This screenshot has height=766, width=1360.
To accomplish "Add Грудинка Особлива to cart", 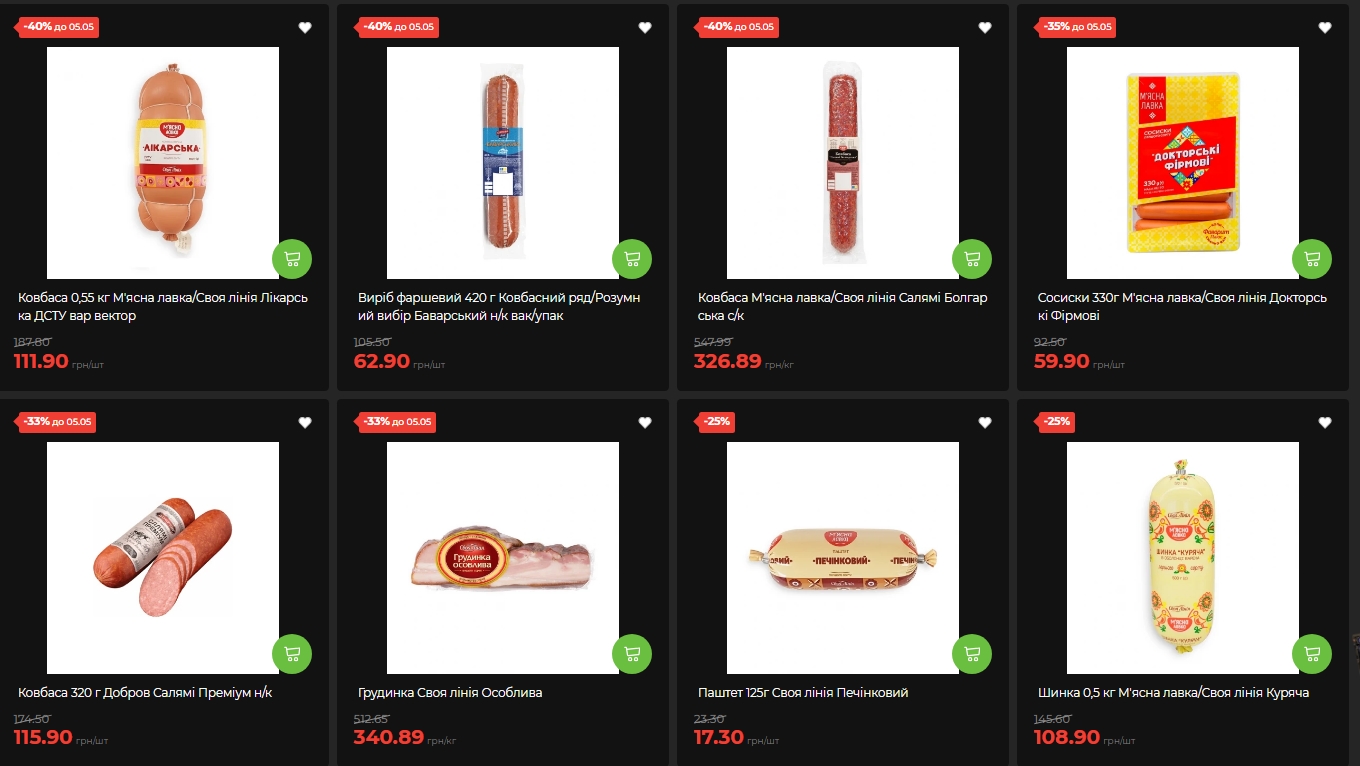I will tap(632, 654).
